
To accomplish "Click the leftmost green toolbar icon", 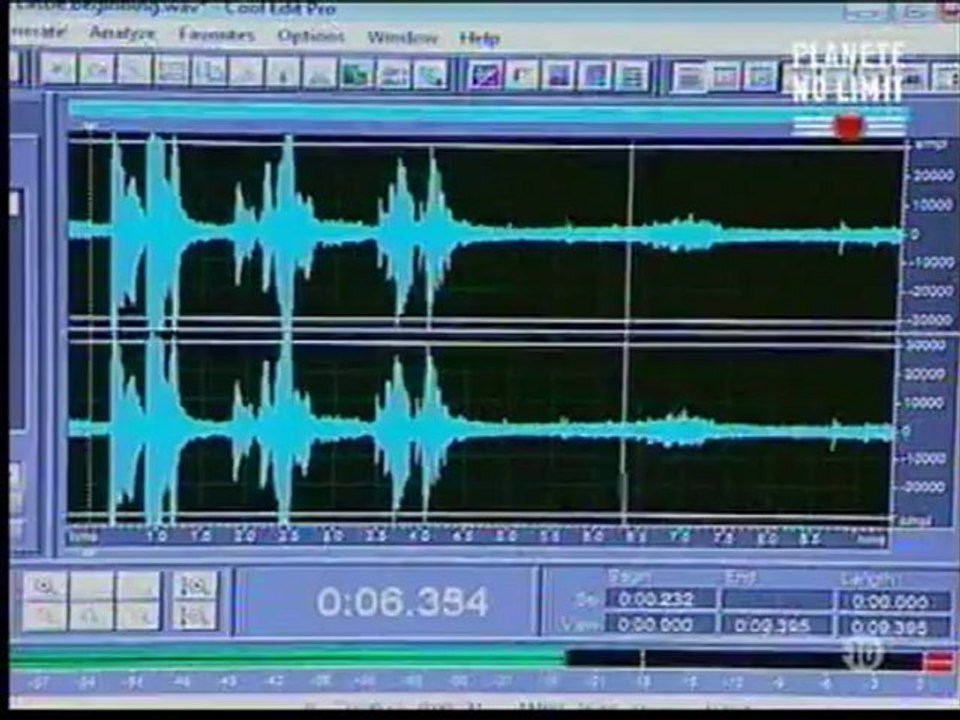I will coord(357,75).
